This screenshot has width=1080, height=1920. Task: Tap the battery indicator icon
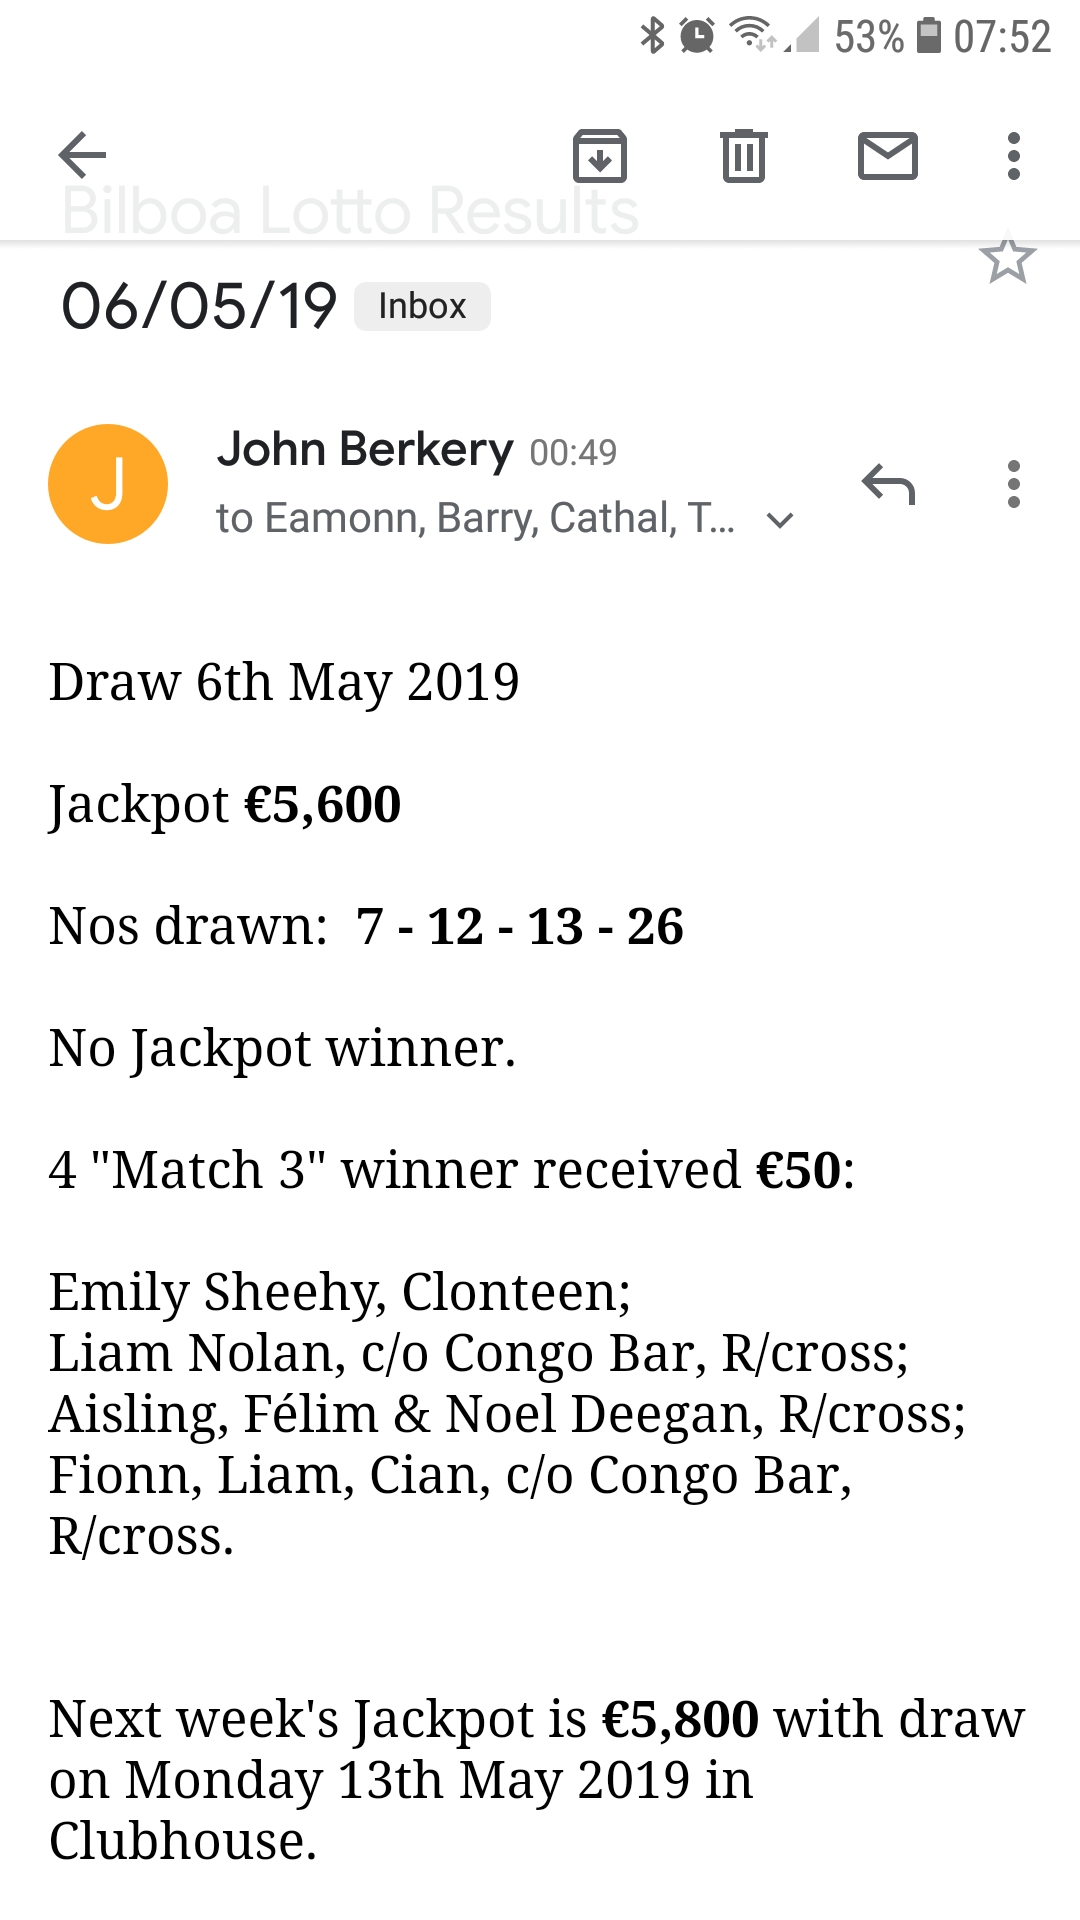[929, 36]
